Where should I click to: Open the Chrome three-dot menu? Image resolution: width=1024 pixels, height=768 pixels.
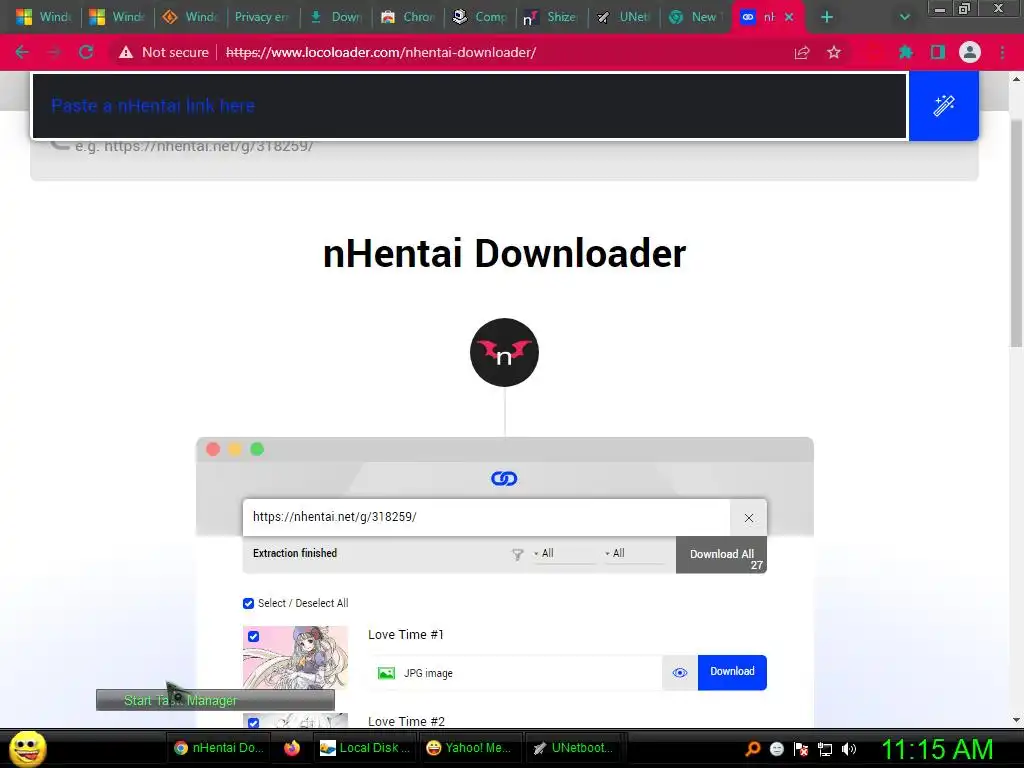(1002, 52)
